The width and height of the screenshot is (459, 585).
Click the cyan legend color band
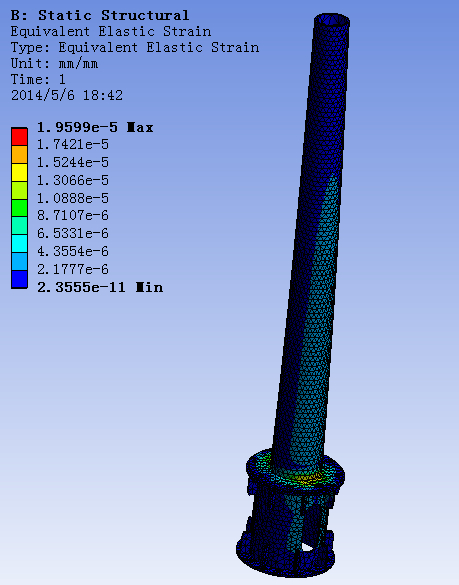tap(19, 244)
